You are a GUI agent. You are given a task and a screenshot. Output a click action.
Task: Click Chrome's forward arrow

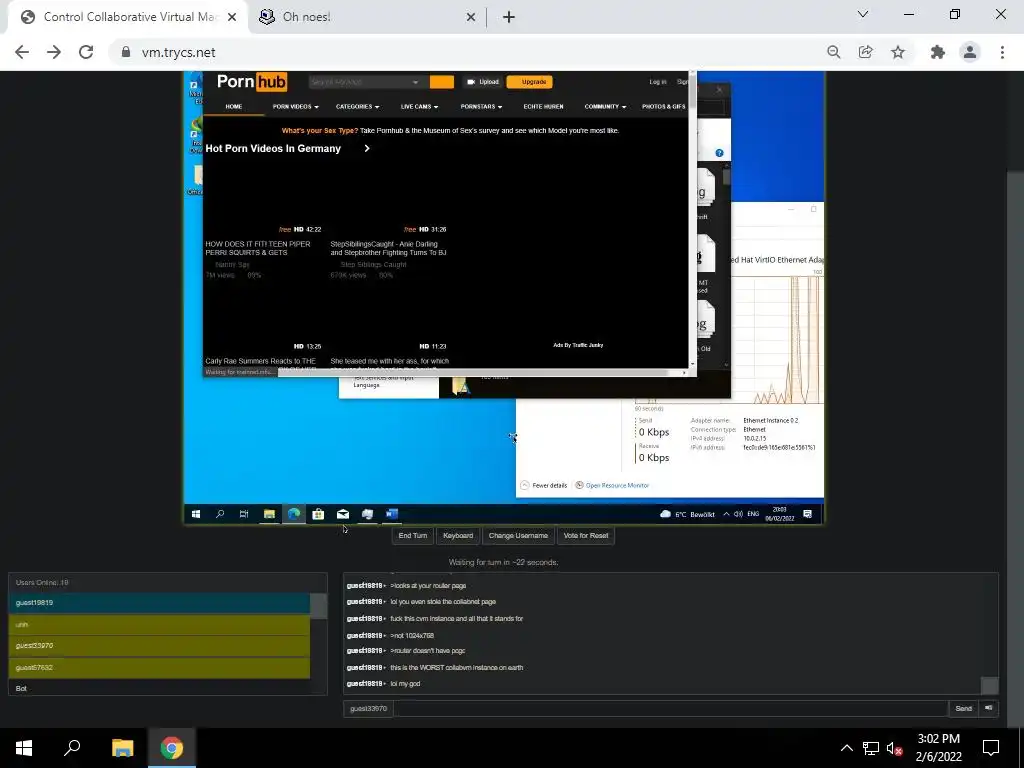(x=54, y=52)
